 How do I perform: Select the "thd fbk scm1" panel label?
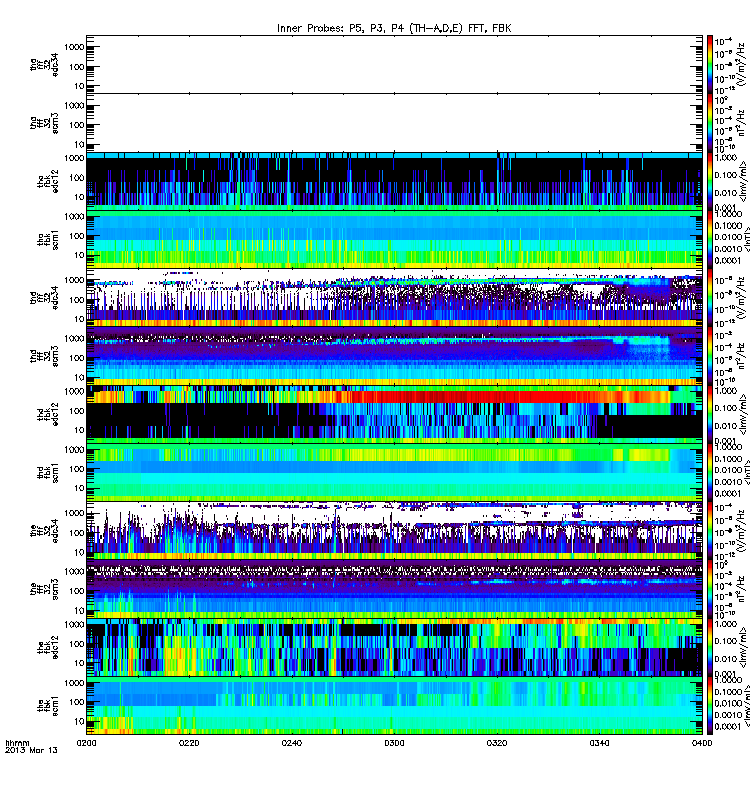(48, 472)
